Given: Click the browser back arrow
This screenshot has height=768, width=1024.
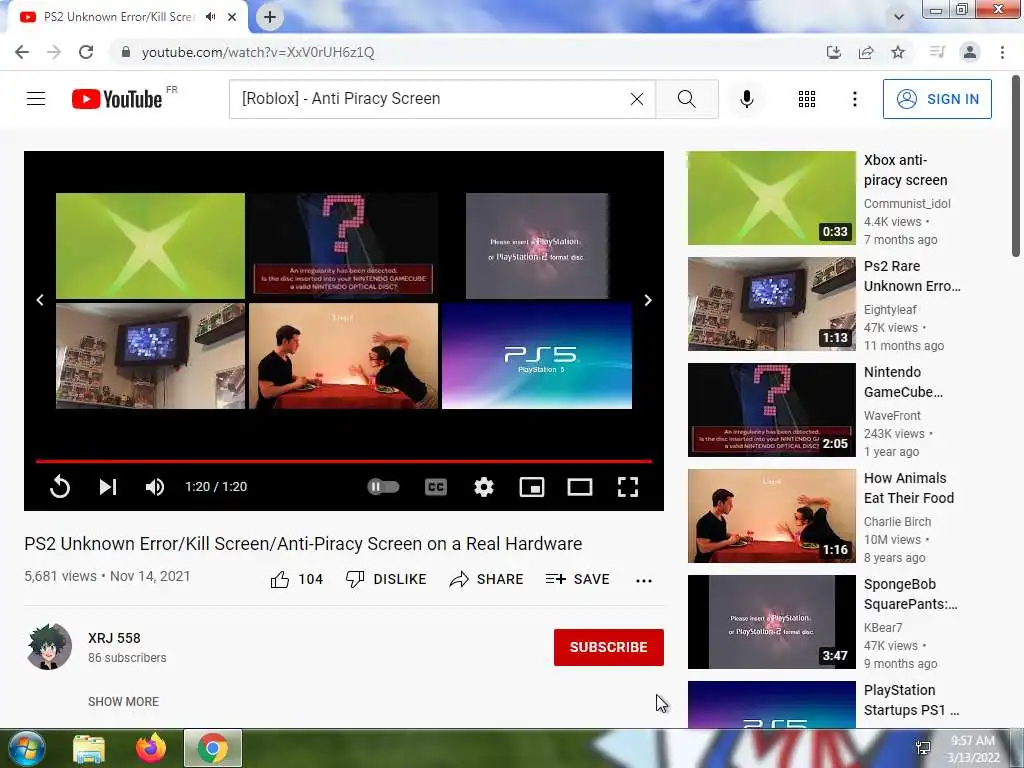Looking at the screenshot, I should [22, 52].
